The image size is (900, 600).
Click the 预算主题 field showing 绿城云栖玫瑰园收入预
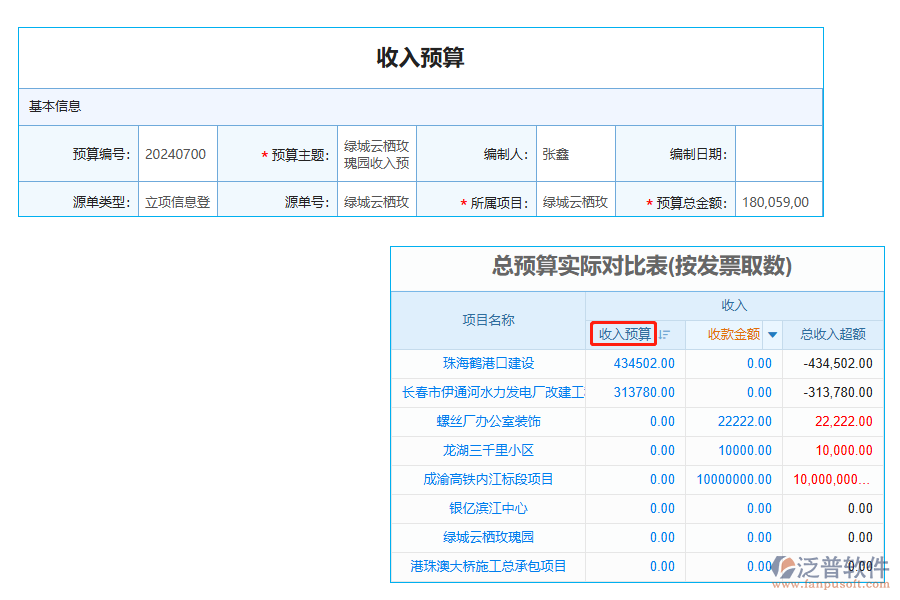[375, 154]
